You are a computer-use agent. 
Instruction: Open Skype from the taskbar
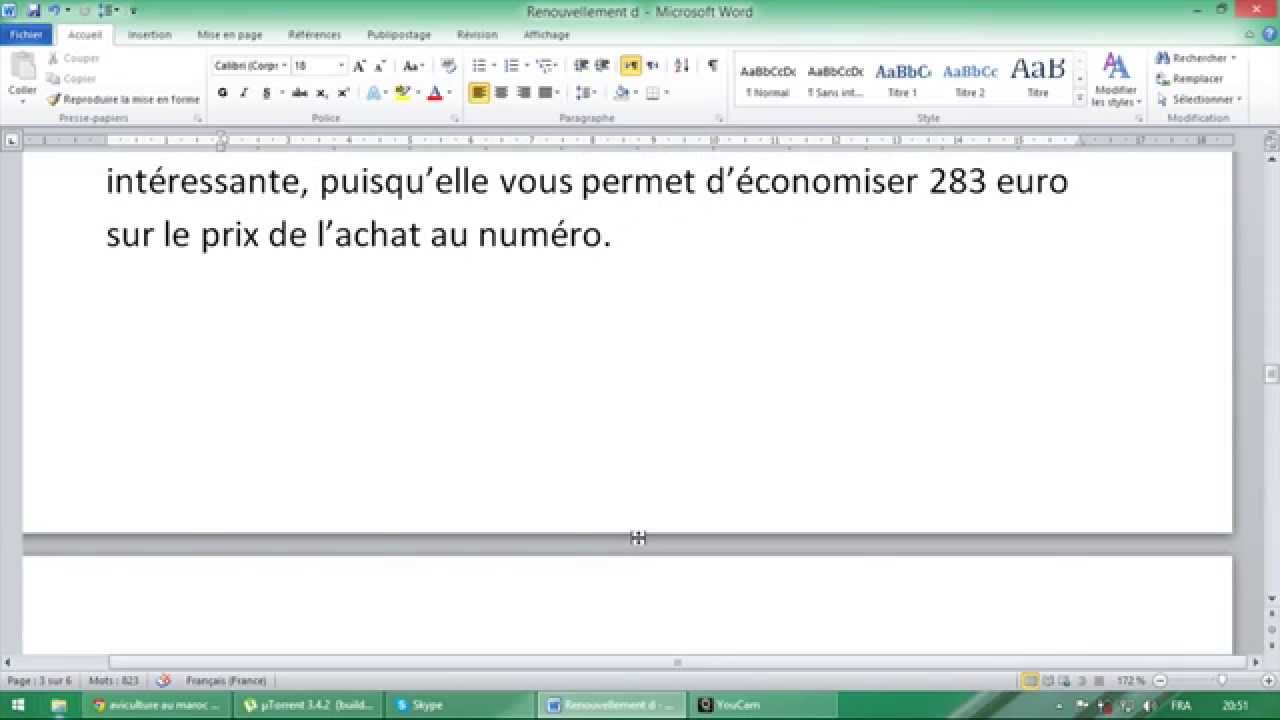pyautogui.click(x=458, y=705)
